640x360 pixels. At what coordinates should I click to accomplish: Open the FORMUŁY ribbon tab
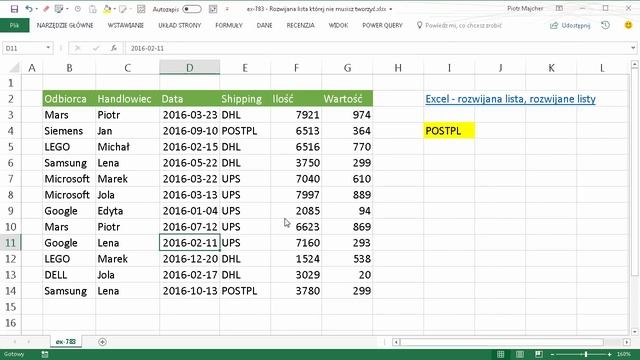(229, 25)
